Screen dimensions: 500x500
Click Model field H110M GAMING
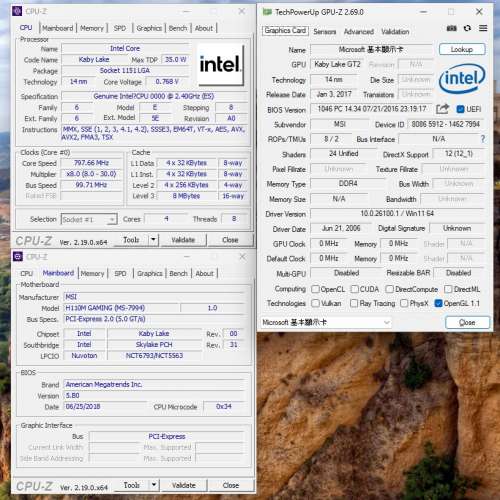121,308
